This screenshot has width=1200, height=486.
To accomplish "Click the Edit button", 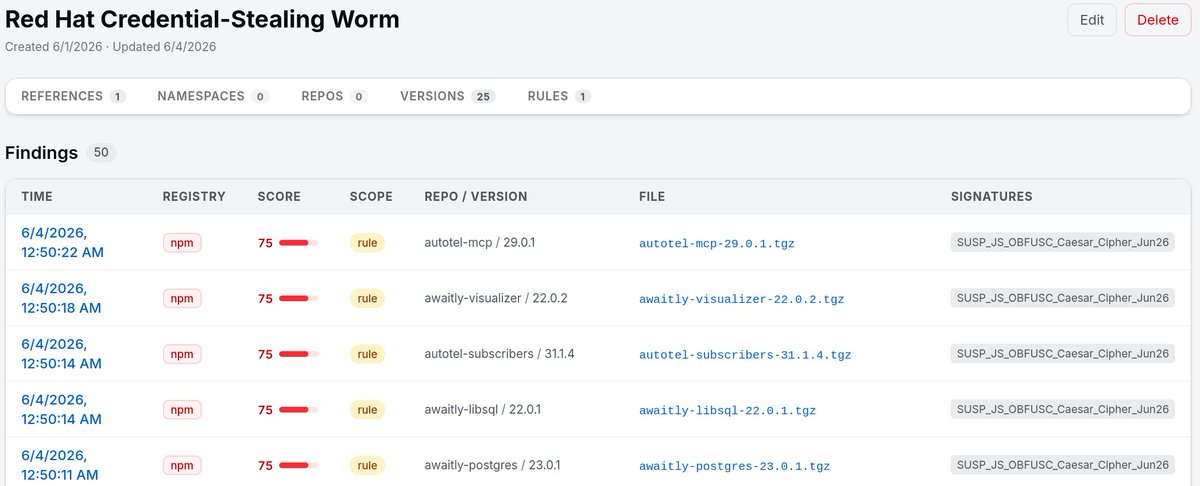I will pos(1092,20).
